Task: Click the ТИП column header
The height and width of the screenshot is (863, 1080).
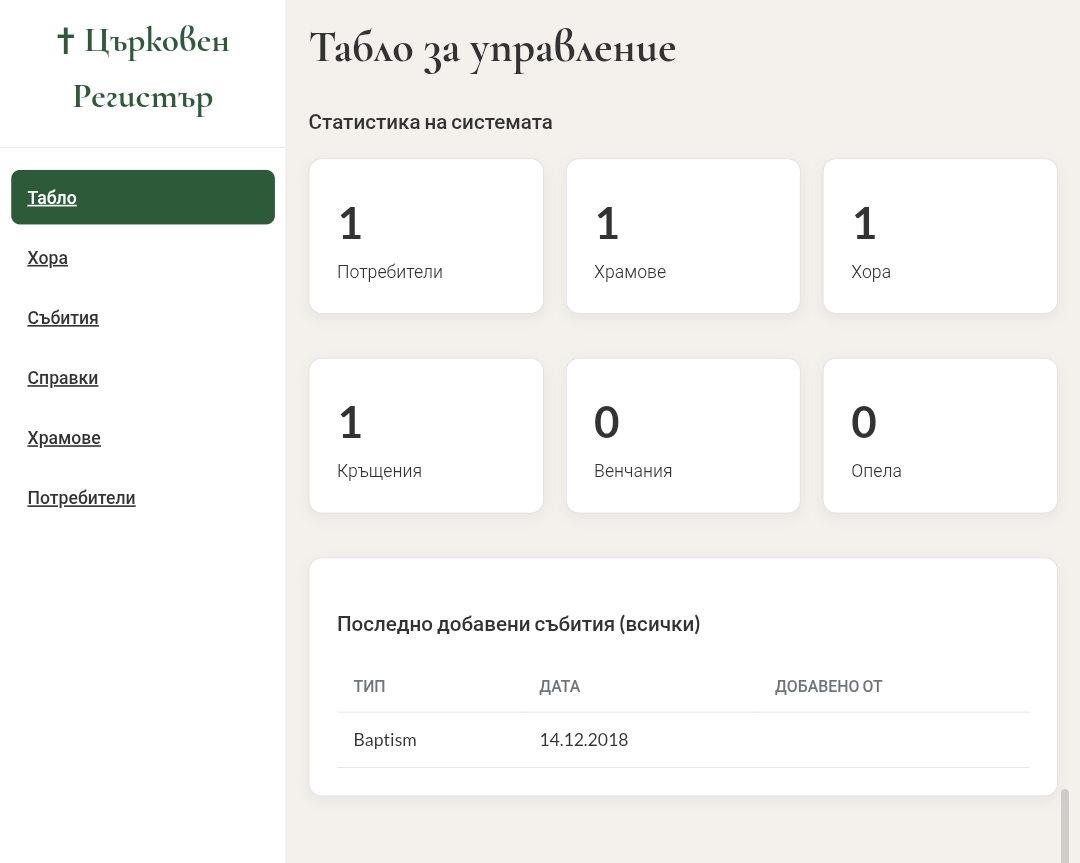Action: [x=369, y=687]
